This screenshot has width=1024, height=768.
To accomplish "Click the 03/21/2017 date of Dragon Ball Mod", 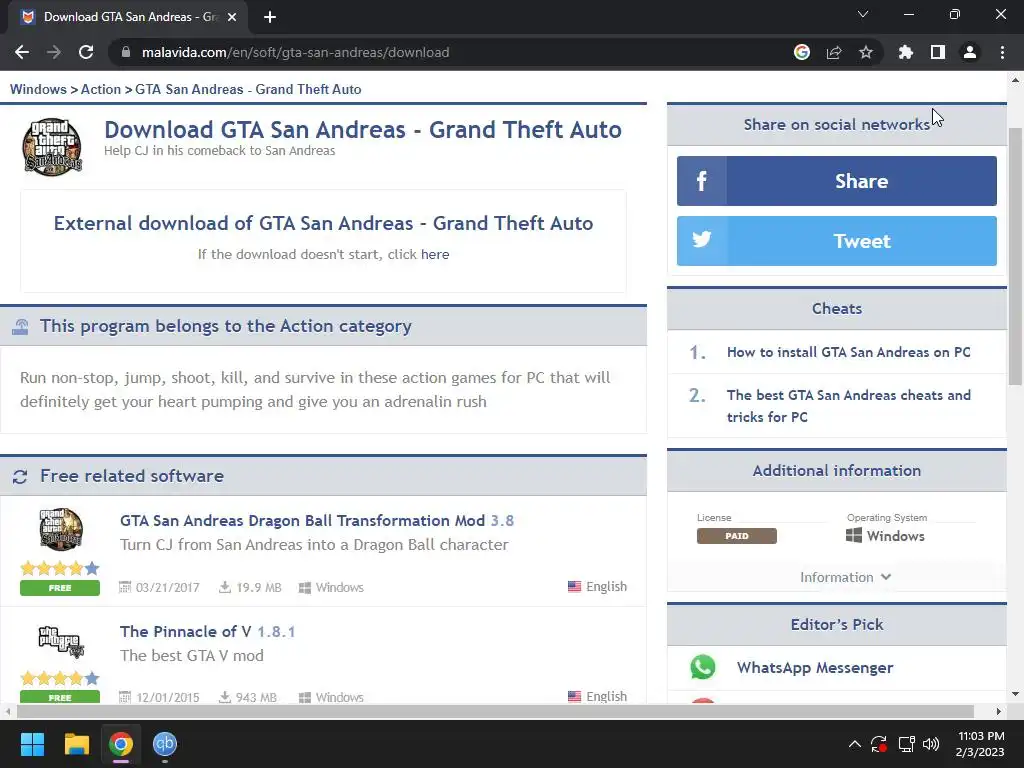I will (x=159, y=587).
